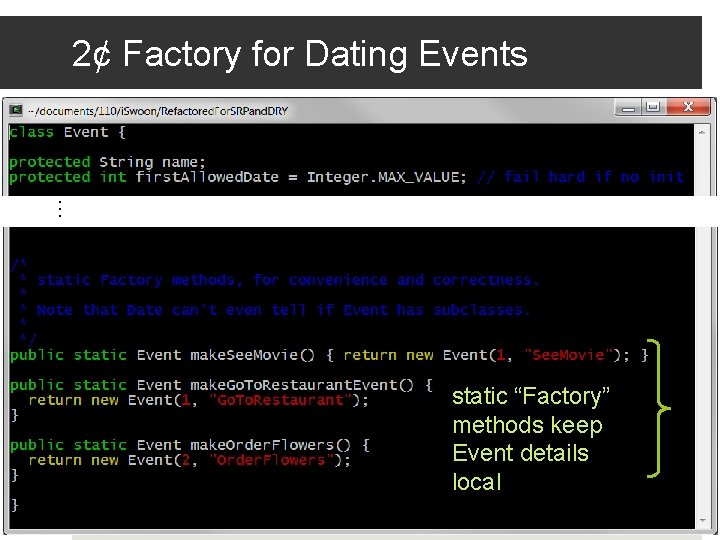
Task: Click the slide title '2¢ Factory for Dating Events'
Action: (x=300, y=54)
